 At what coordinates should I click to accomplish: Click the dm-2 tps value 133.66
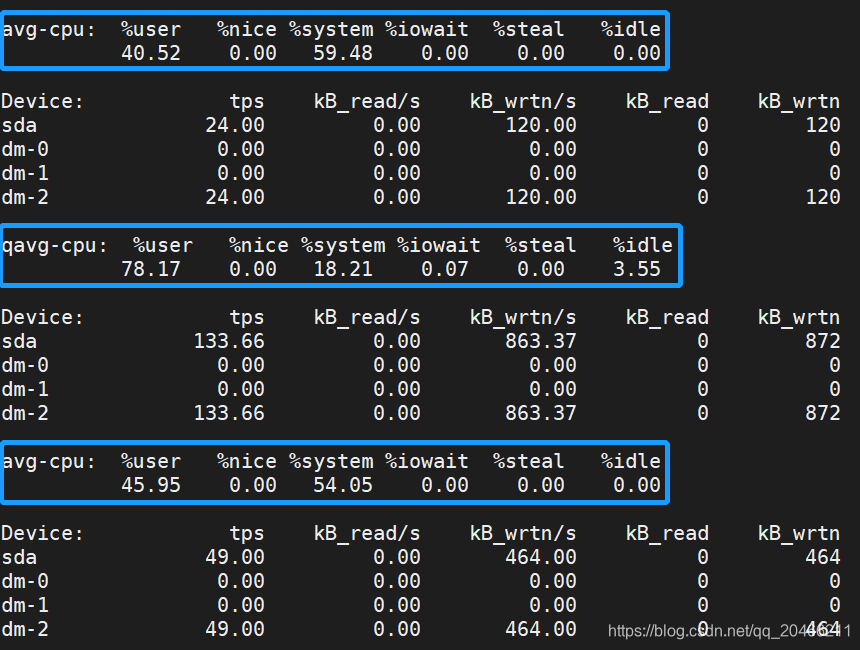pyautogui.click(x=229, y=414)
